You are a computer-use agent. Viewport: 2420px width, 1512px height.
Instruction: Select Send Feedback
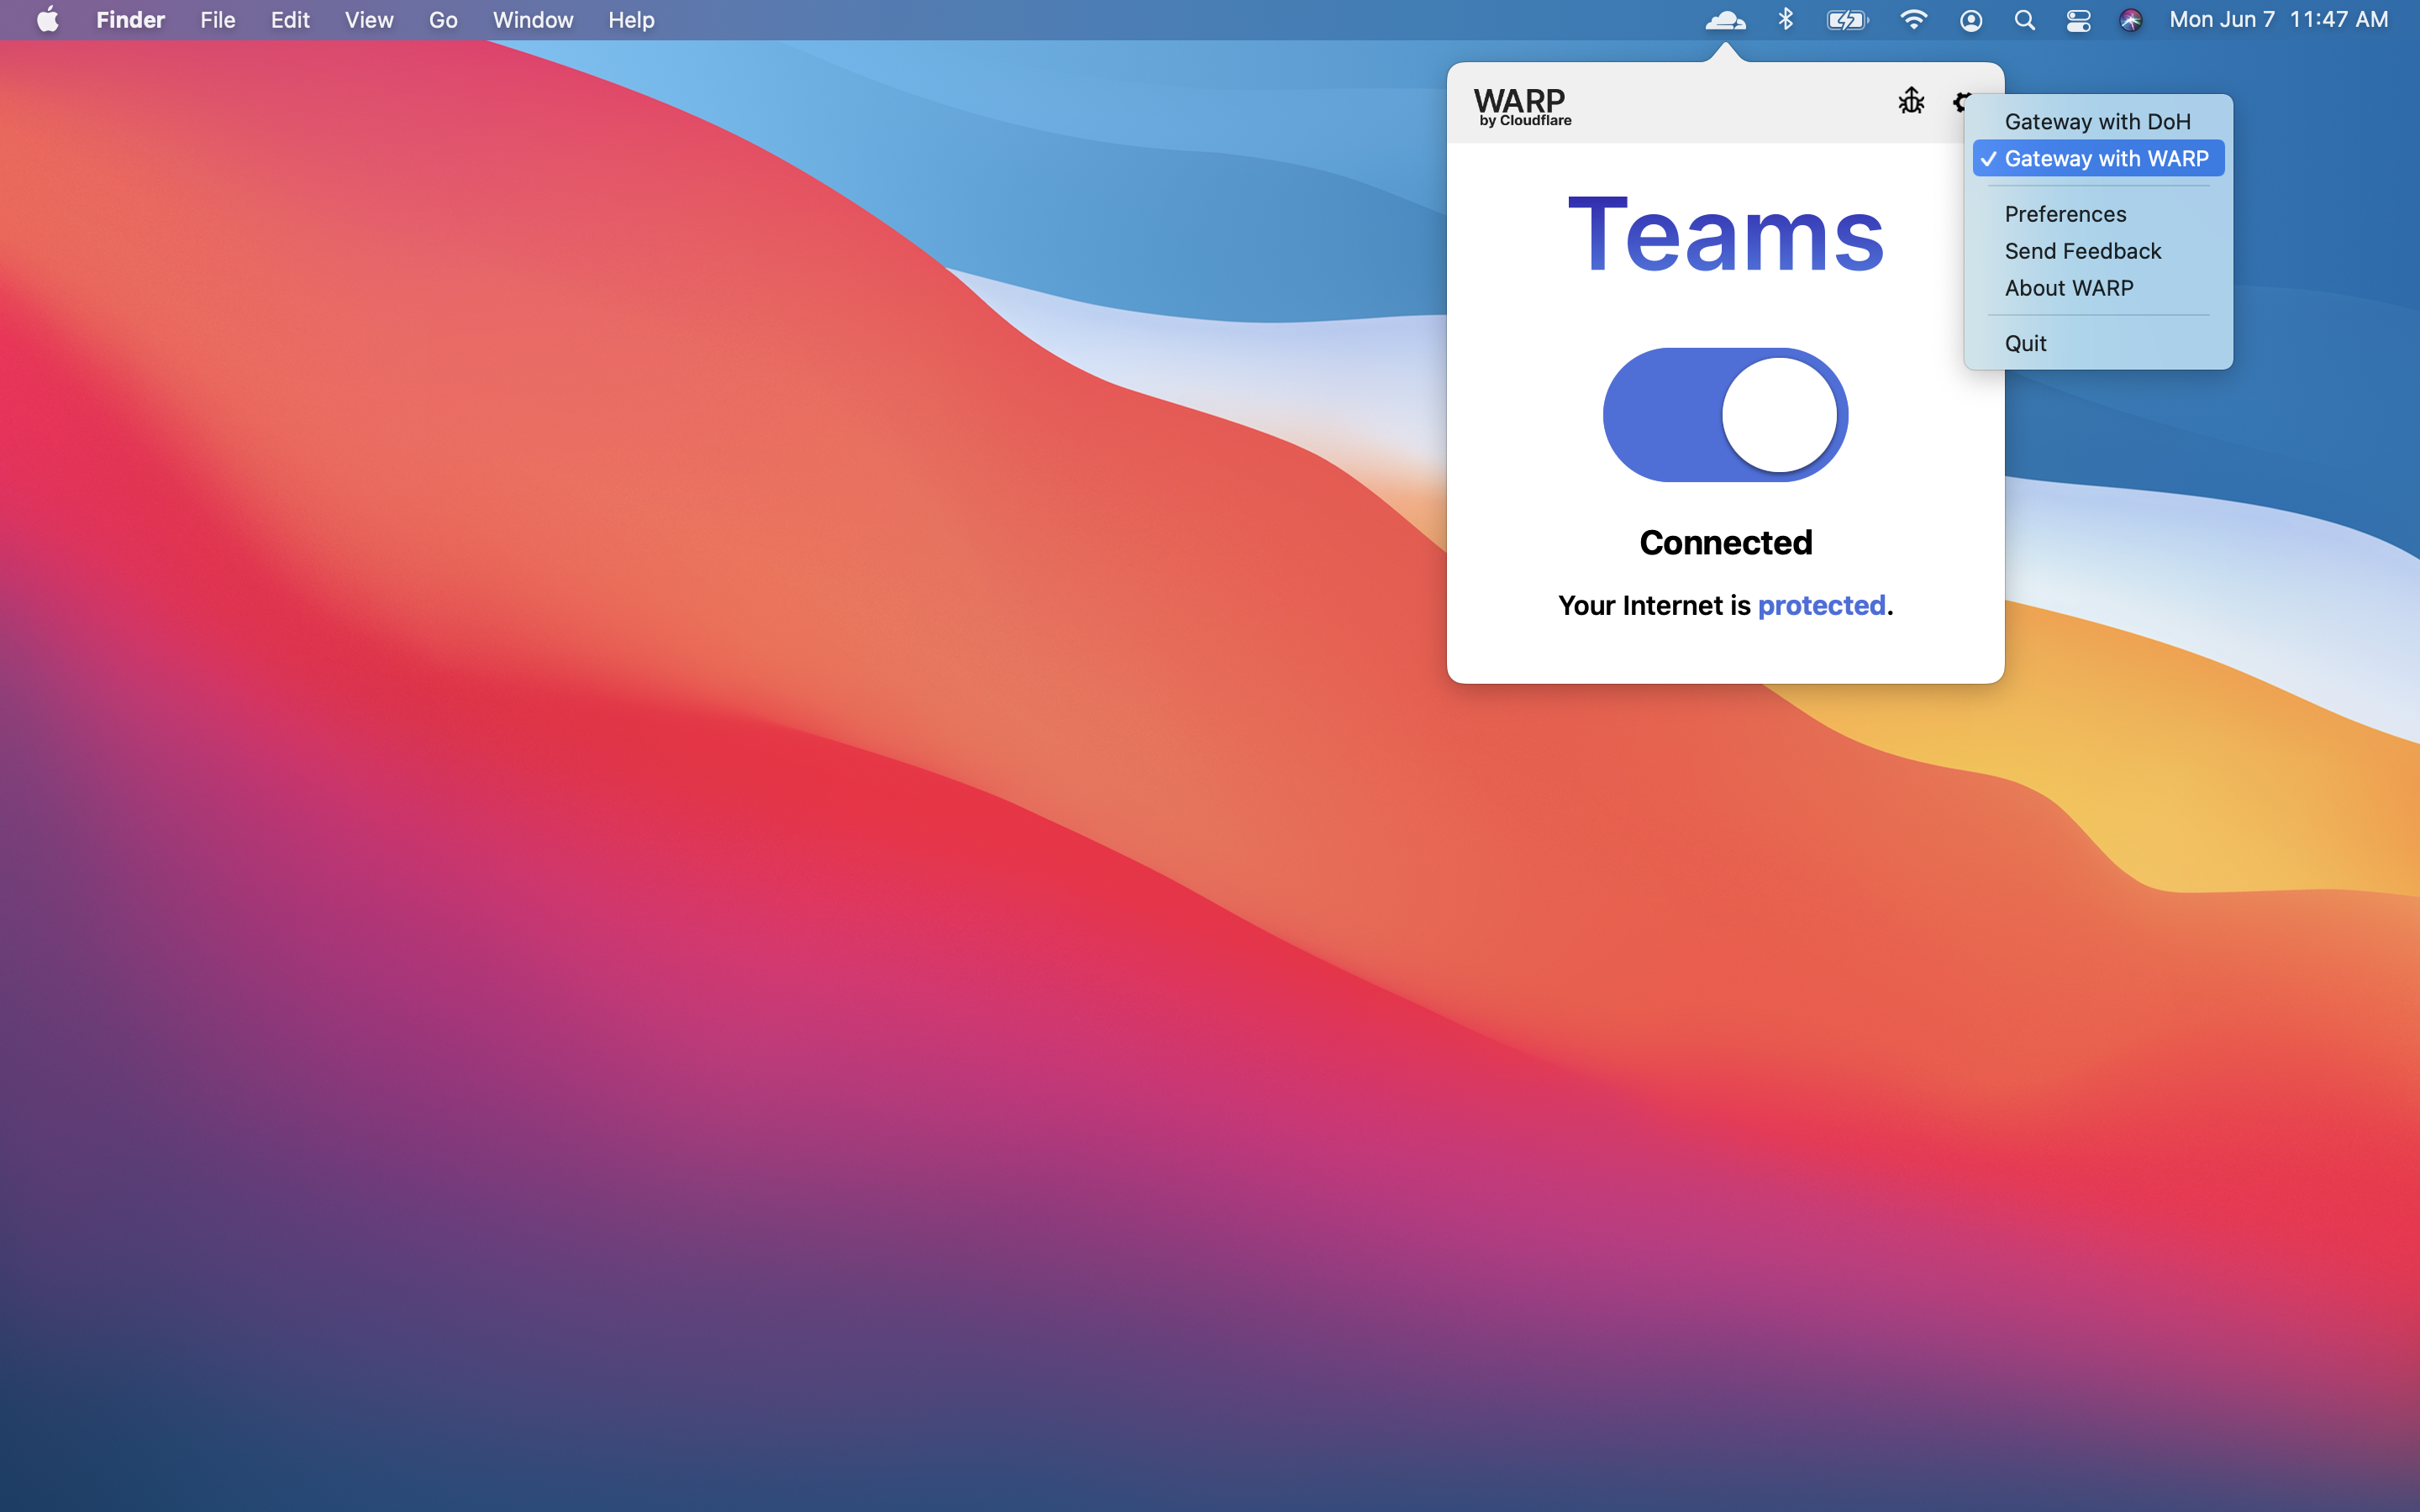[2082, 251]
